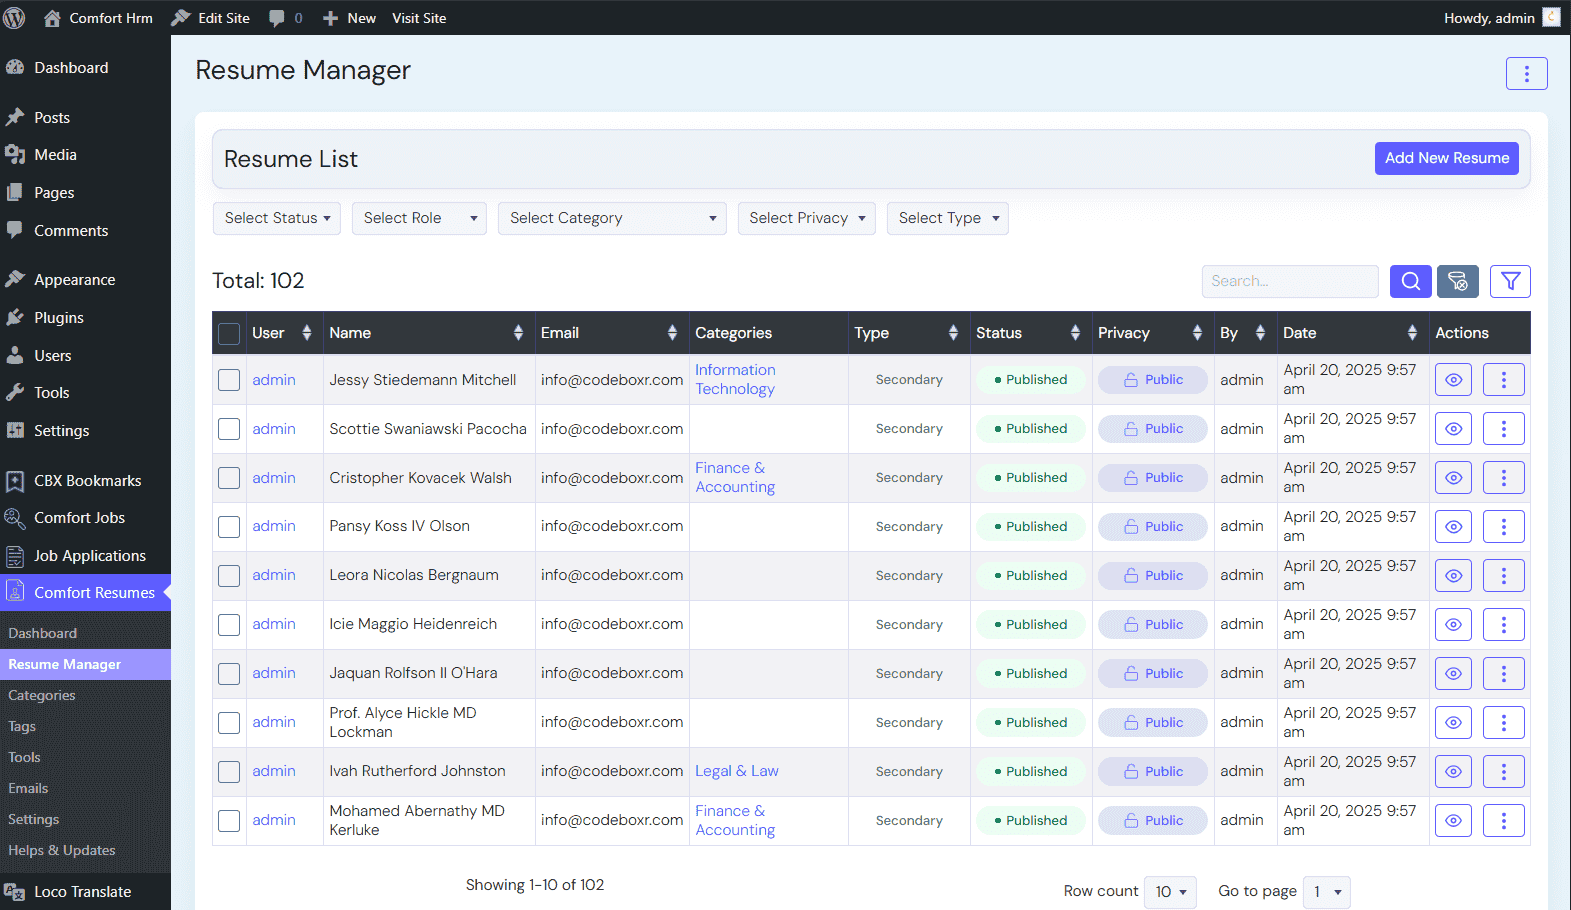Screen dimensions: 1571x910
Task: Open the Legal & Law category link
Action: click(x=736, y=771)
